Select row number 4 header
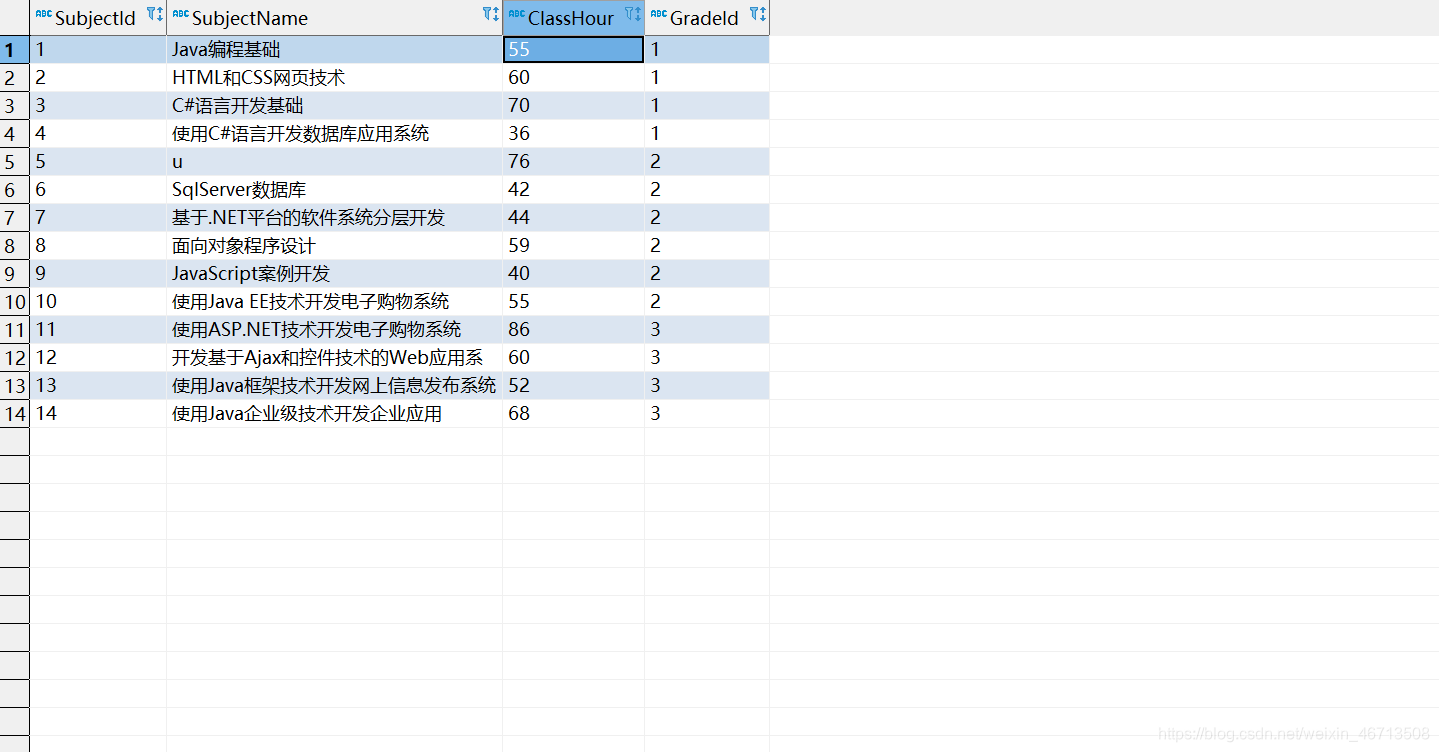This screenshot has height=752, width=1439. click(x=14, y=133)
